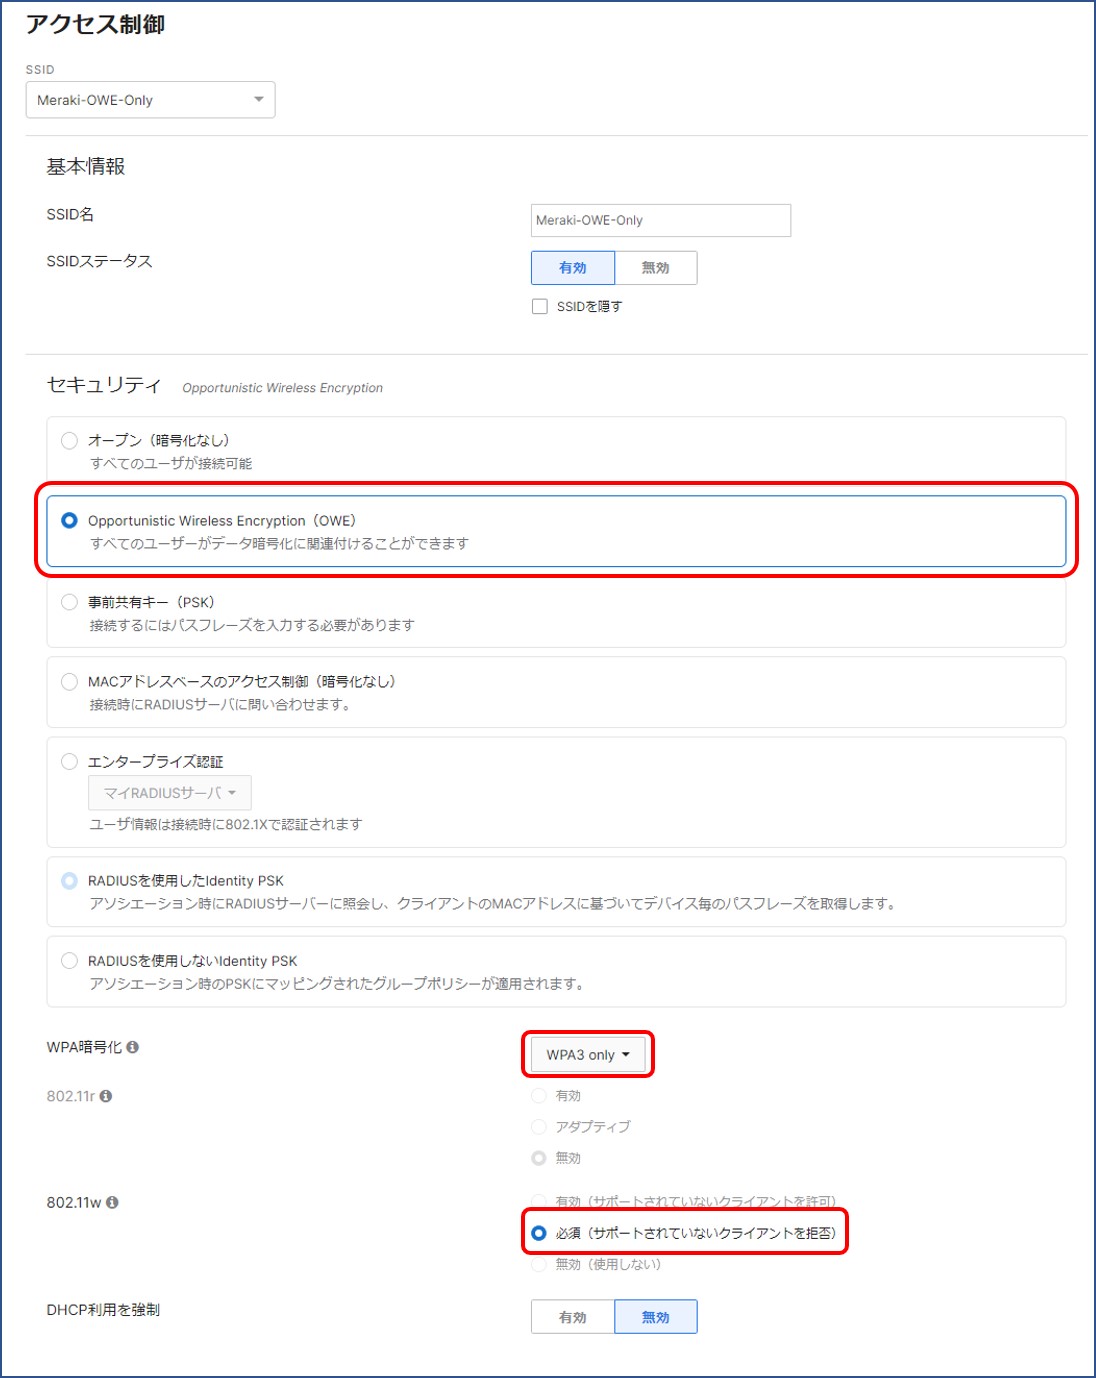Enable DHCP利用を強制 with 有効 button
Viewport: 1096px width, 1378px height.
click(x=573, y=1317)
